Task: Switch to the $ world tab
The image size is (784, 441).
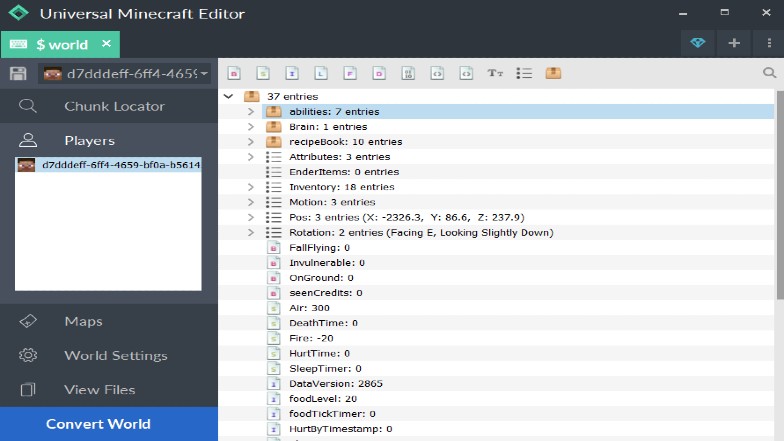Action: [x=62, y=44]
